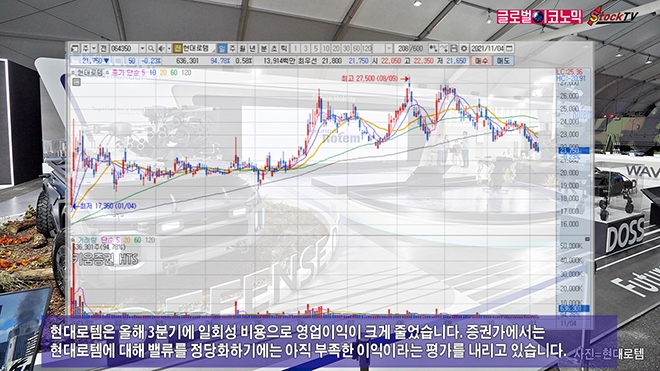Click the window detach icon at toolbar start

[74, 48]
